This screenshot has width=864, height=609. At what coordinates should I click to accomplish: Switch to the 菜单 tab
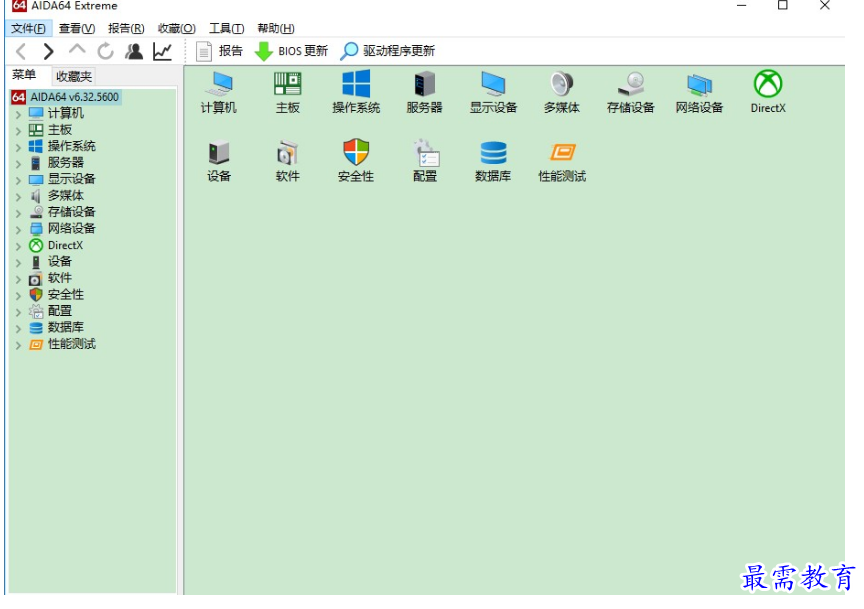click(24, 75)
